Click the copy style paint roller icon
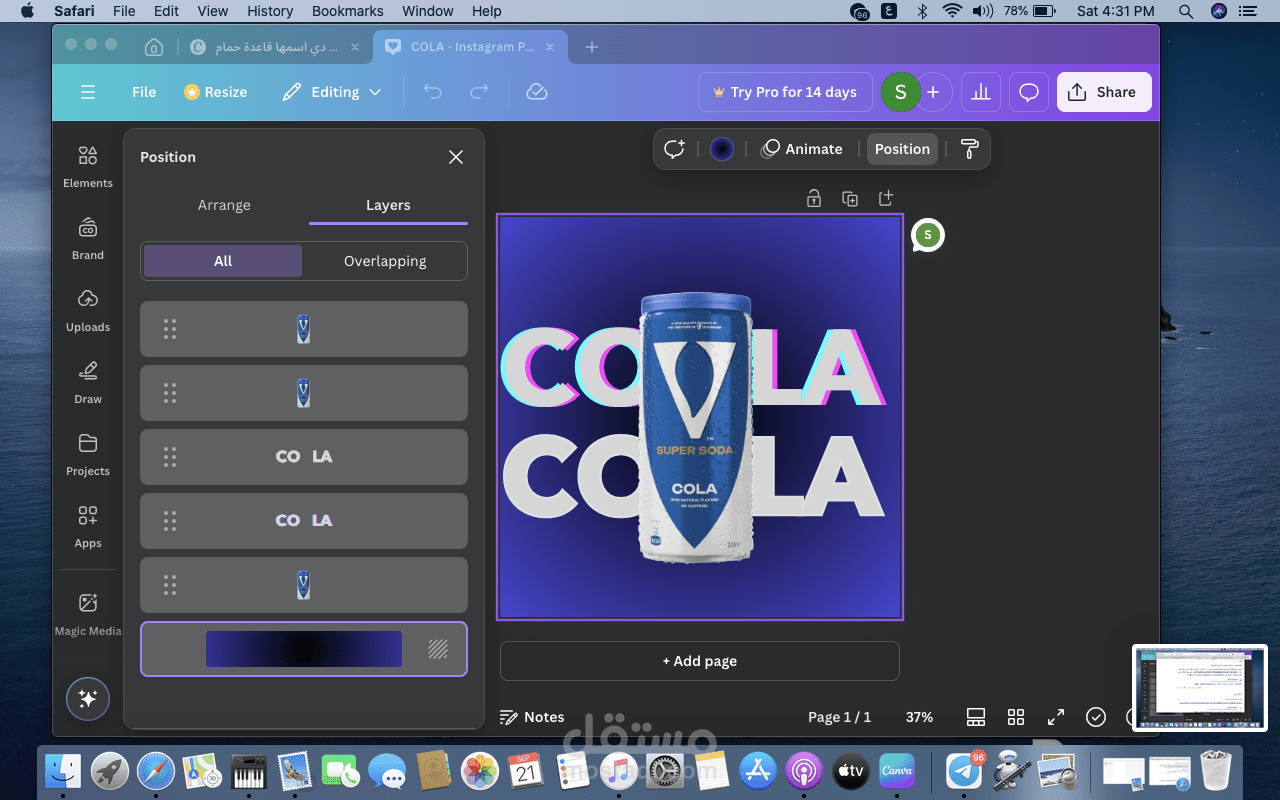The height and width of the screenshot is (800, 1280). [x=969, y=149]
